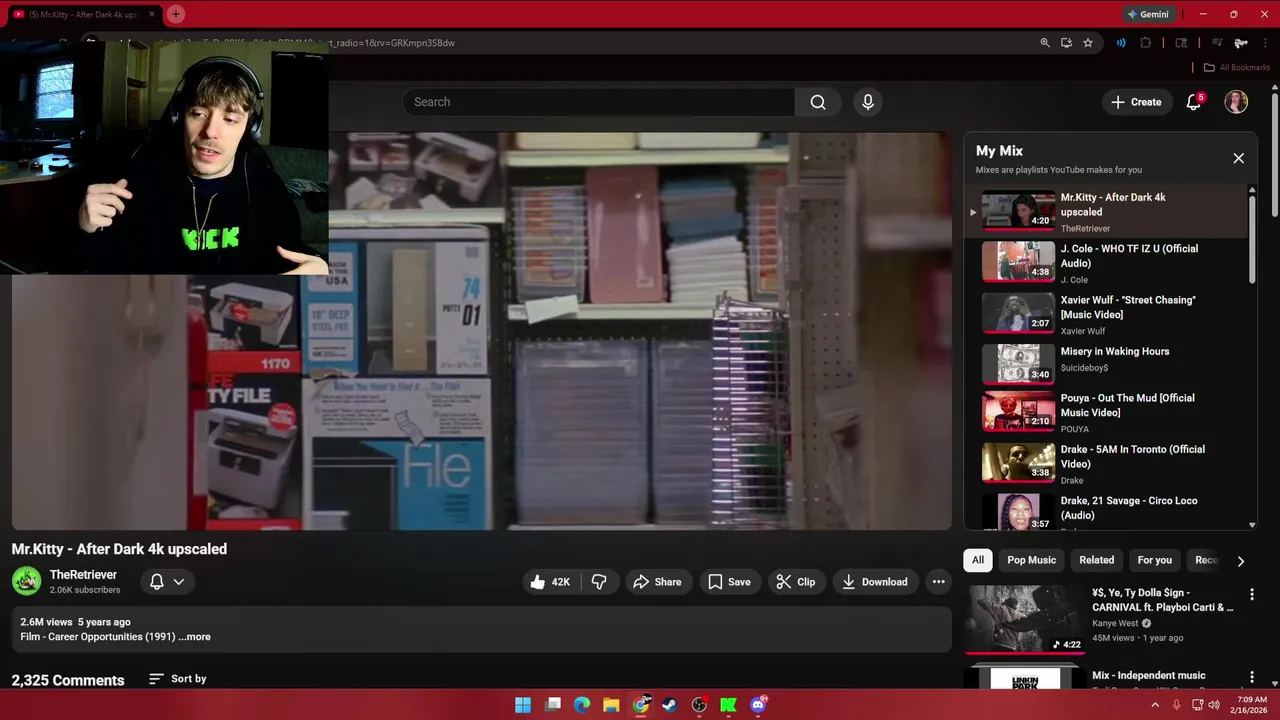Close the My Mix playlist panel

tap(1238, 158)
